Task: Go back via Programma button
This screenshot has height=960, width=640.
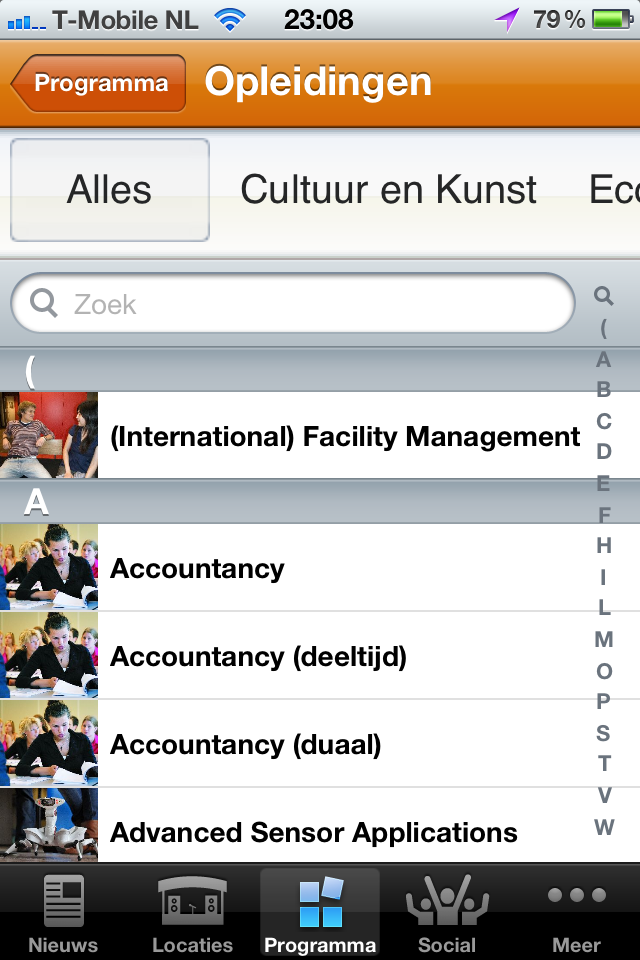Action: point(99,83)
